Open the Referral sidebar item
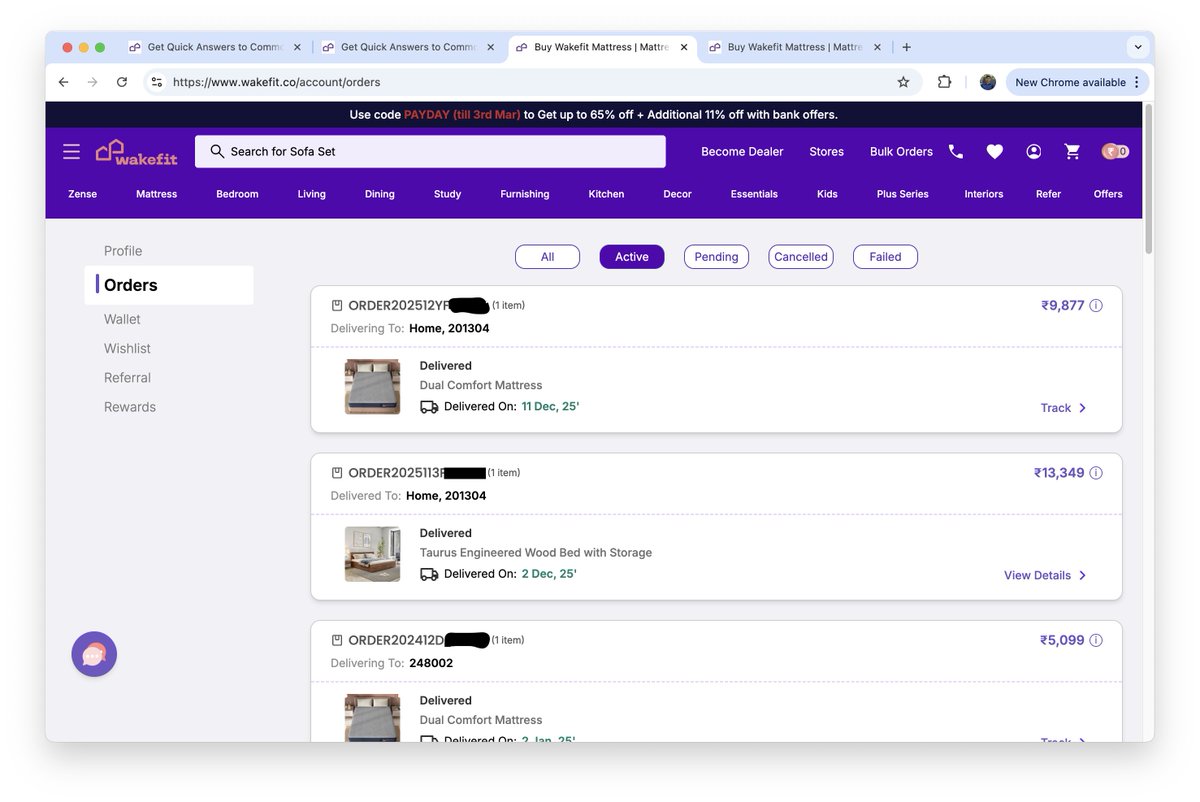 (127, 378)
